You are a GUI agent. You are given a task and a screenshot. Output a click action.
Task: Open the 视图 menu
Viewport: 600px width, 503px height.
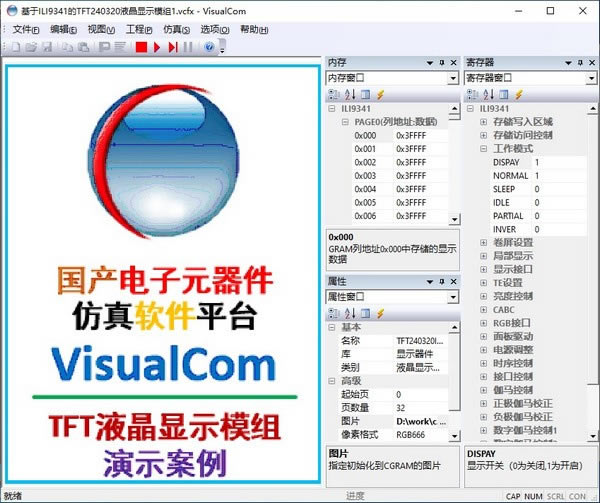click(101, 29)
